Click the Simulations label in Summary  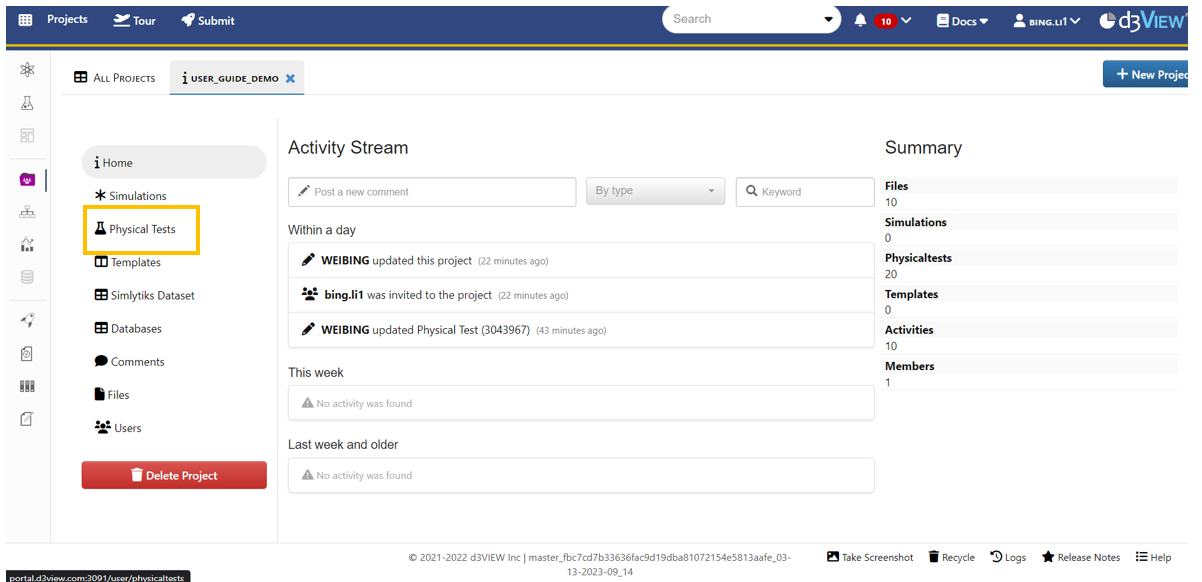[x=915, y=222]
